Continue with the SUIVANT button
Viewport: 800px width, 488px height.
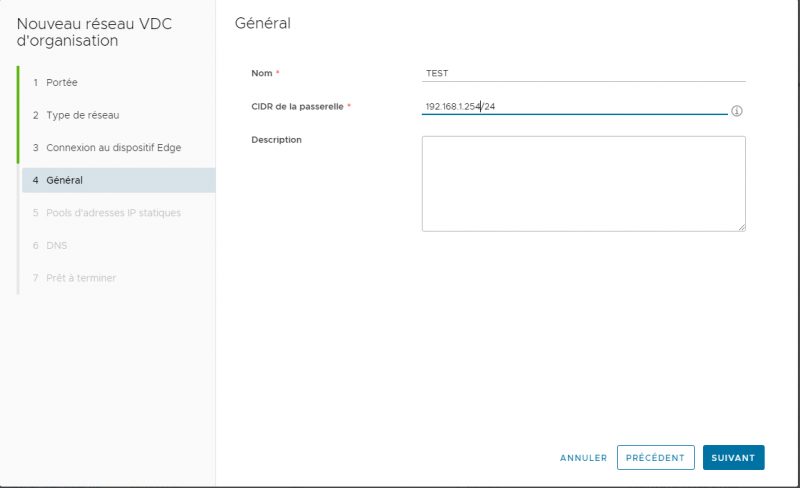(x=733, y=457)
